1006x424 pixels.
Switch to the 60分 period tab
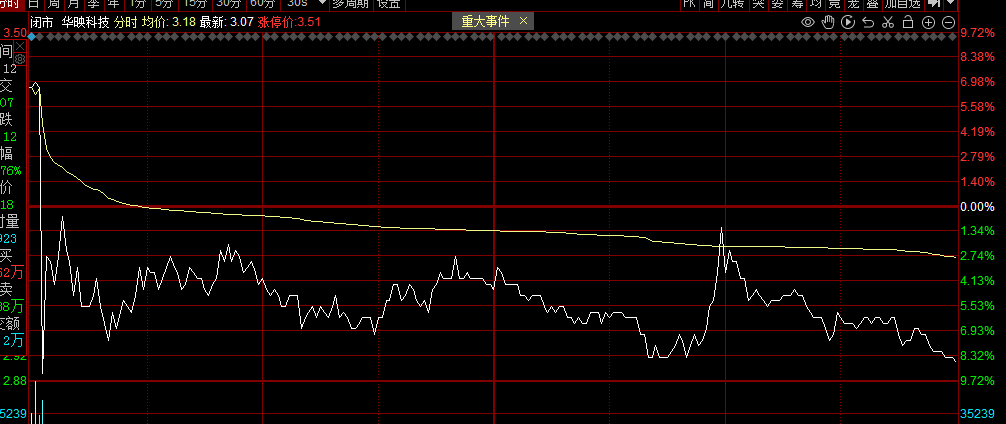[x=263, y=4]
